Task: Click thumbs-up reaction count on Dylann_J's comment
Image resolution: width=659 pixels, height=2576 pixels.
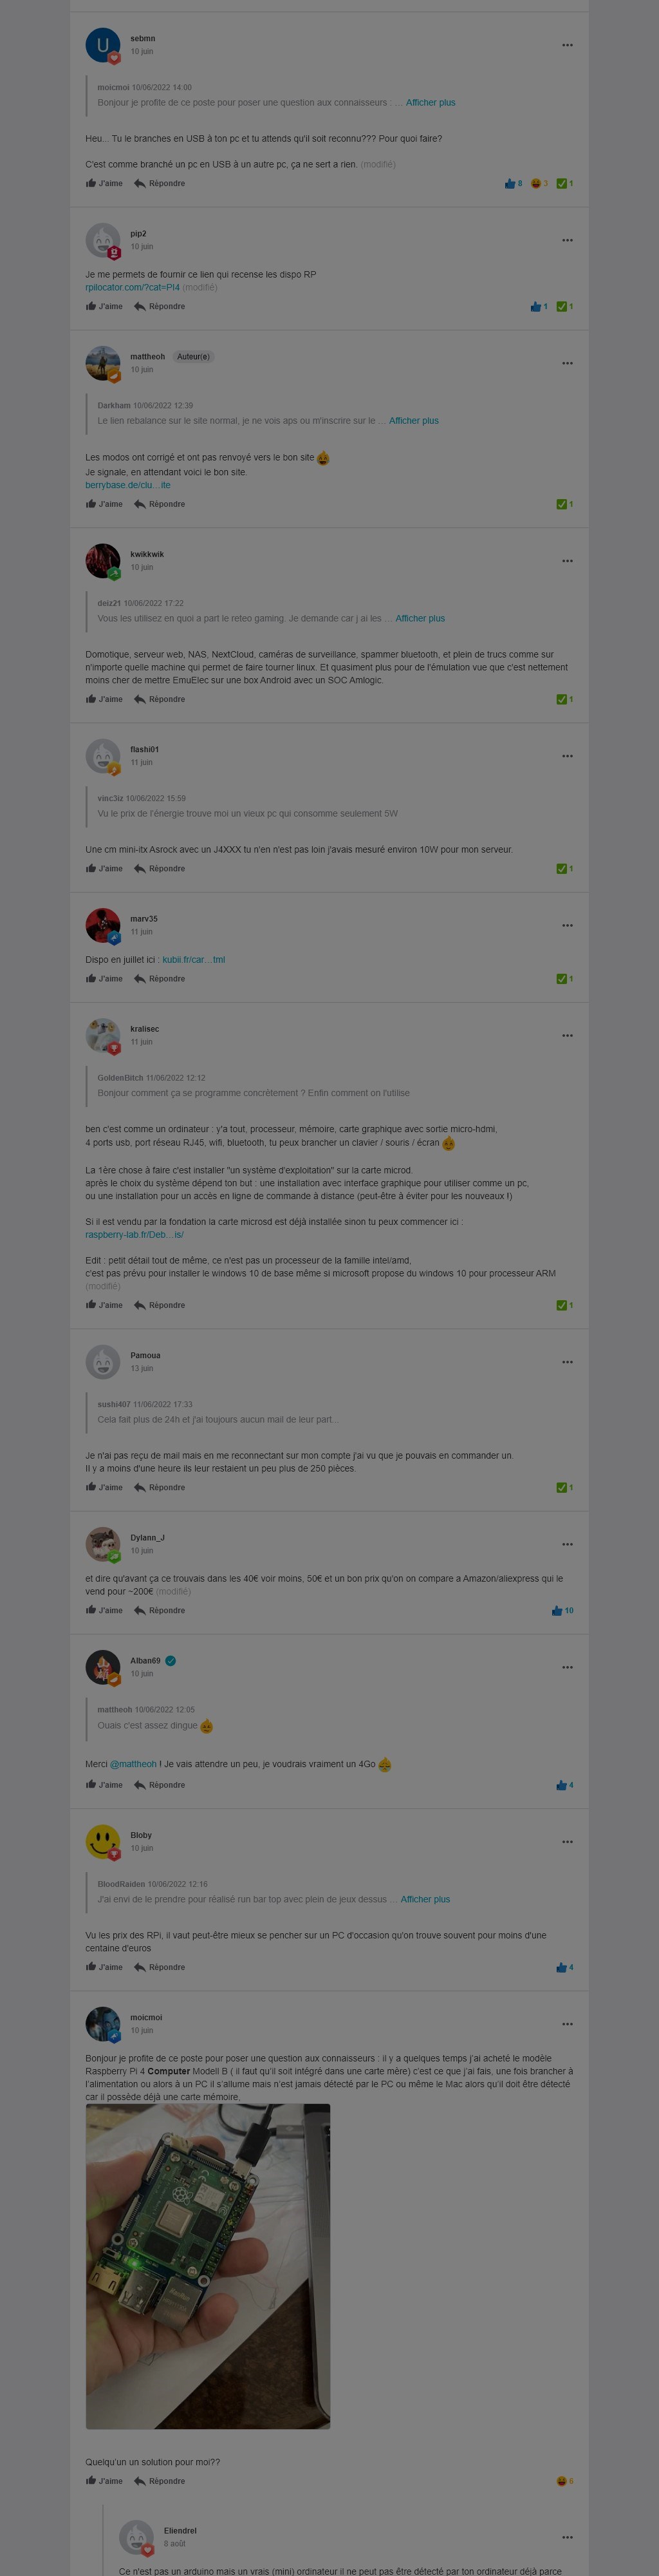Action: click(563, 1611)
